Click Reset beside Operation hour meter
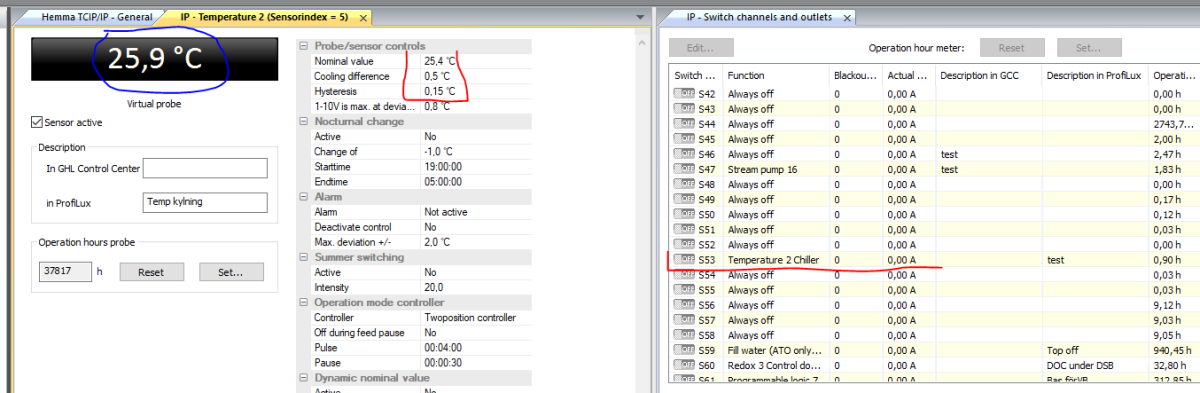The width and height of the screenshot is (1200, 393). point(1012,48)
